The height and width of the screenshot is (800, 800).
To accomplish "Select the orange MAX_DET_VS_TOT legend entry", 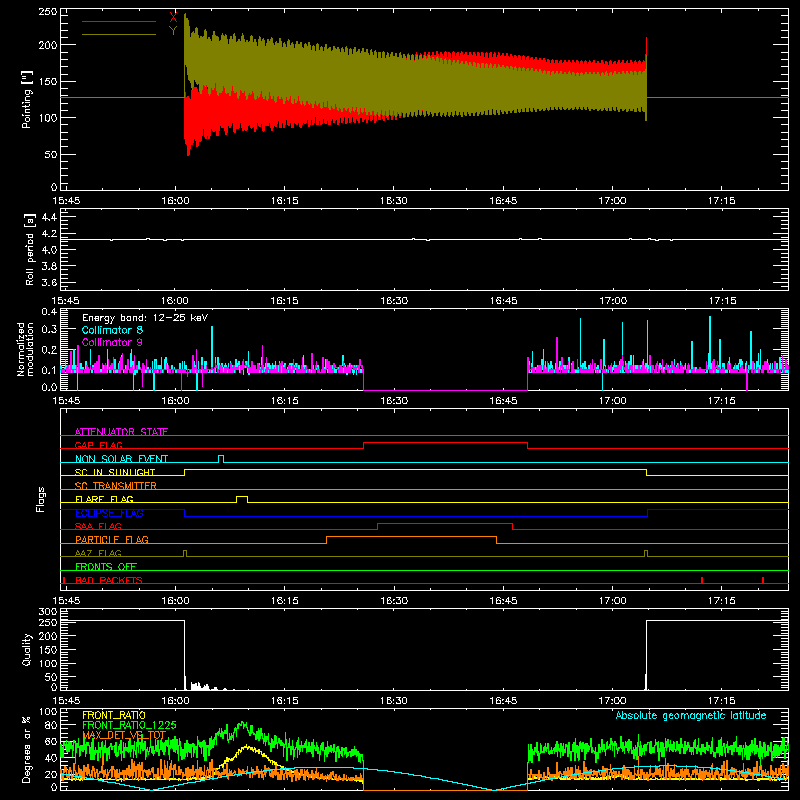I will click(123, 735).
